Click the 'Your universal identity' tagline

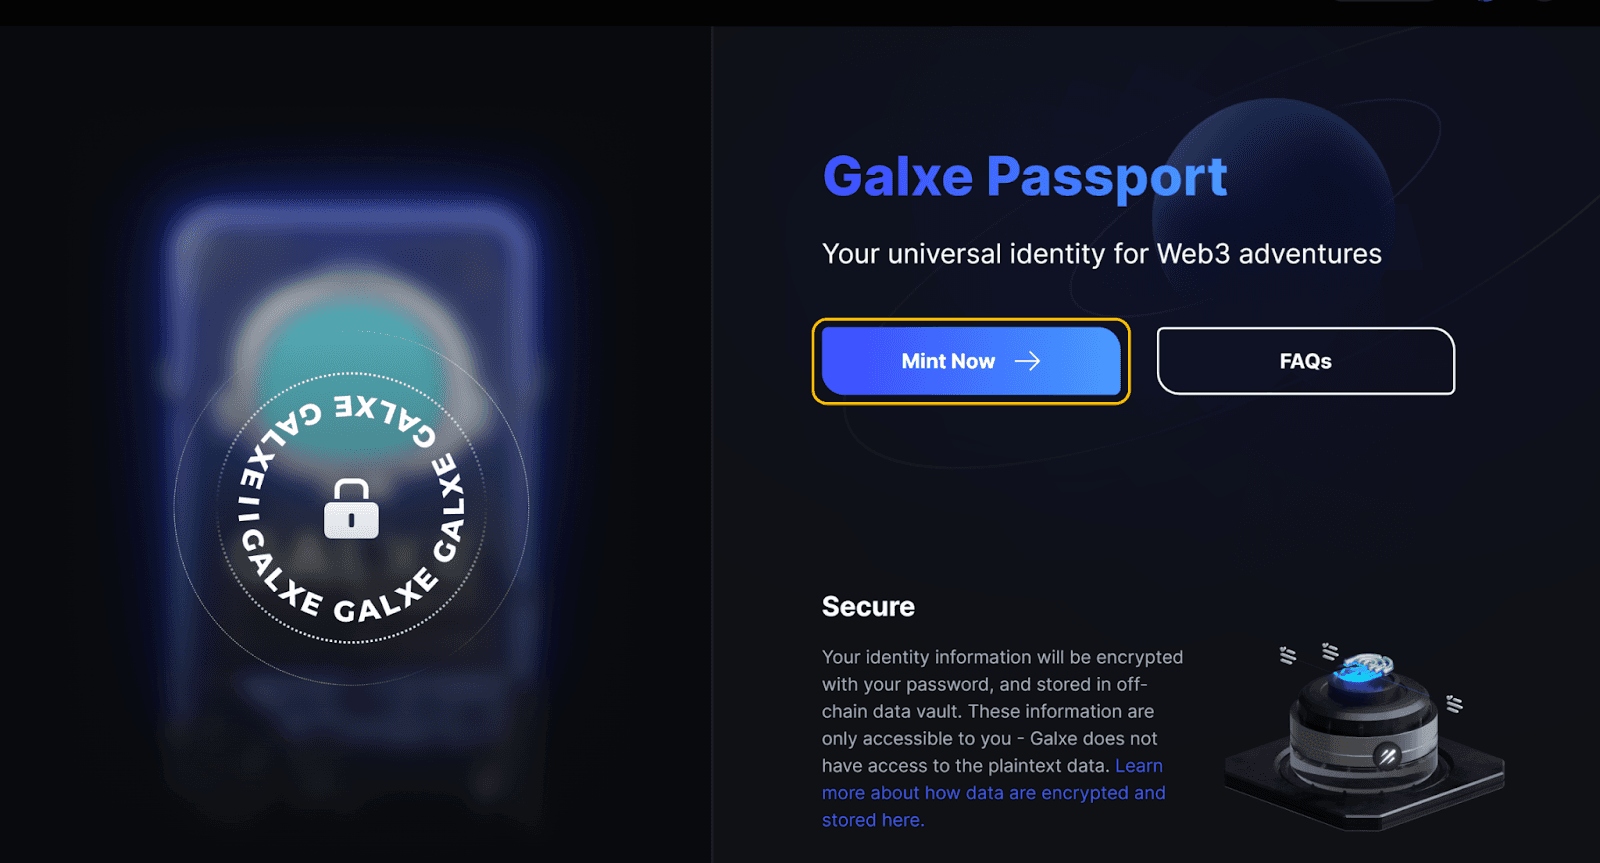point(1101,254)
